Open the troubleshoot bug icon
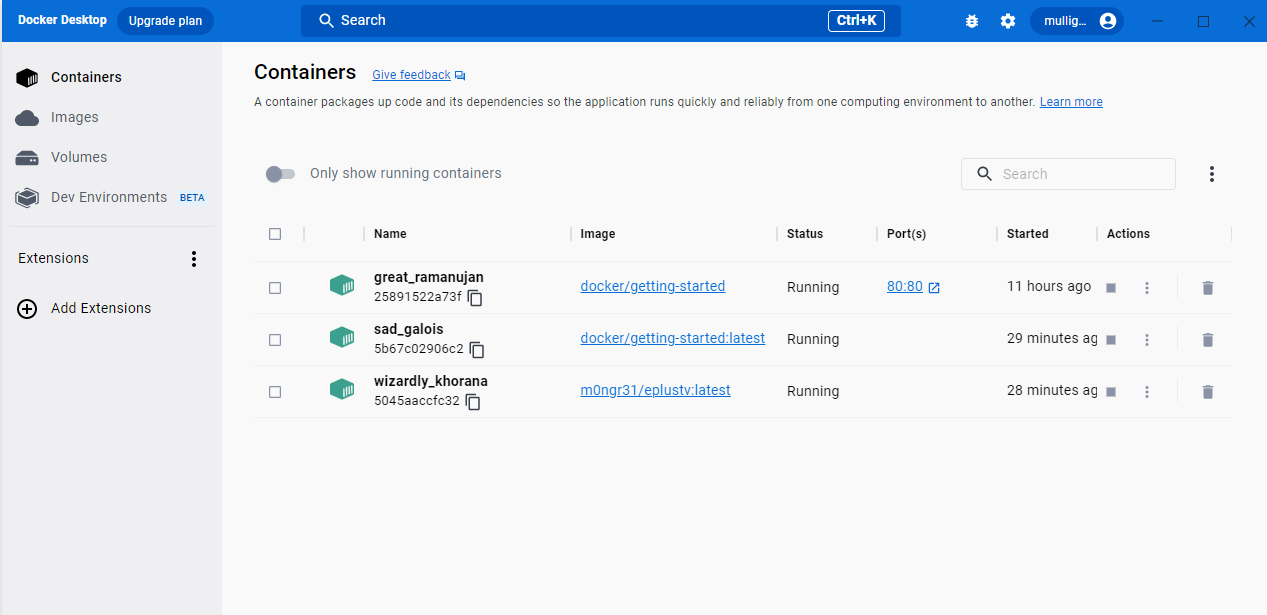Image resolution: width=1267 pixels, height=615 pixels. pyautogui.click(x=971, y=20)
